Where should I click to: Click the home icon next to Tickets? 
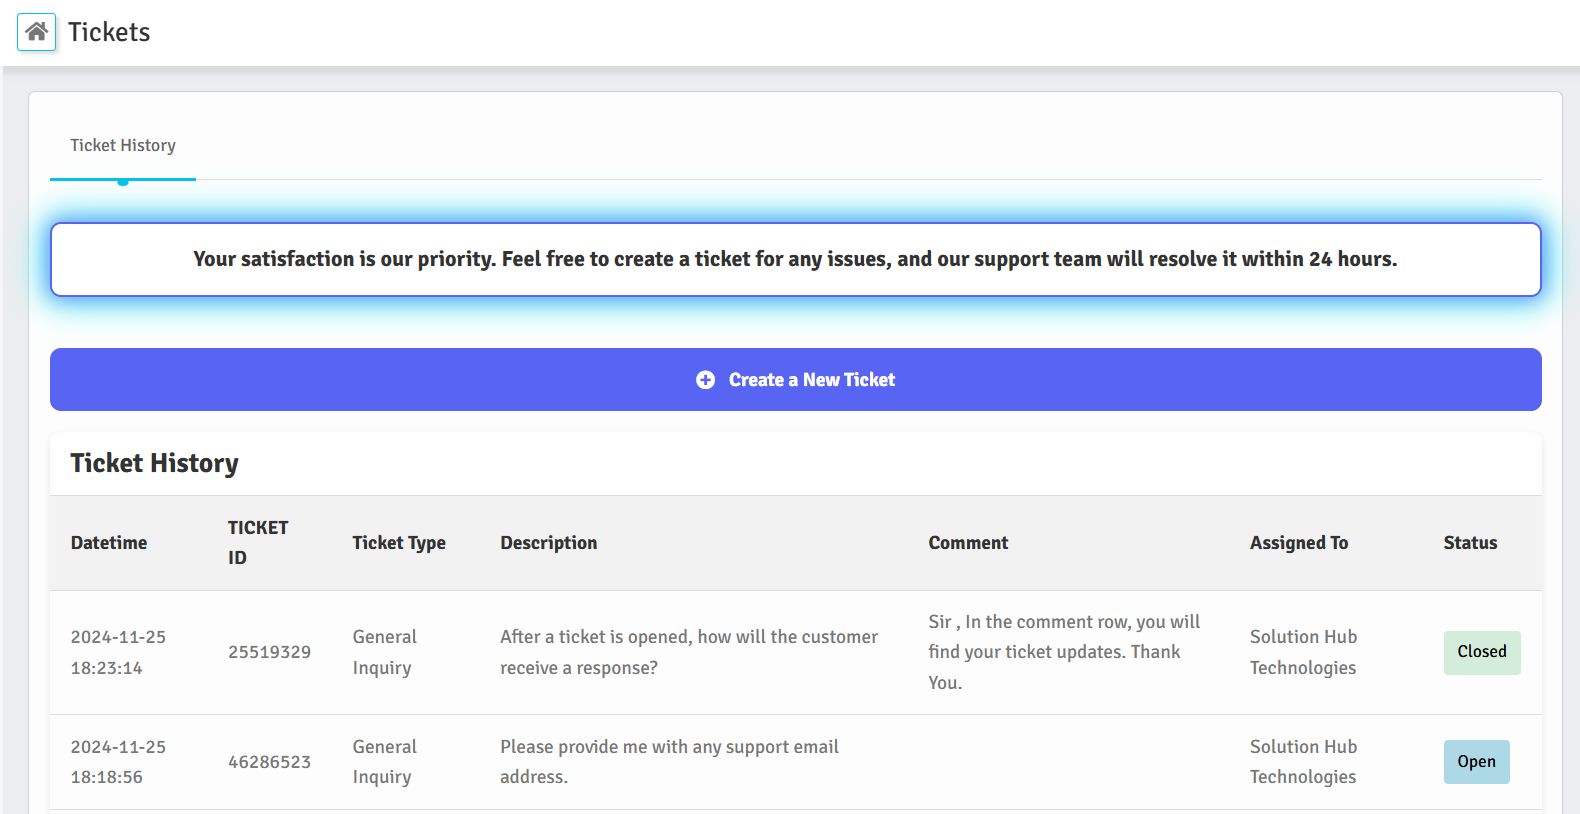(37, 32)
